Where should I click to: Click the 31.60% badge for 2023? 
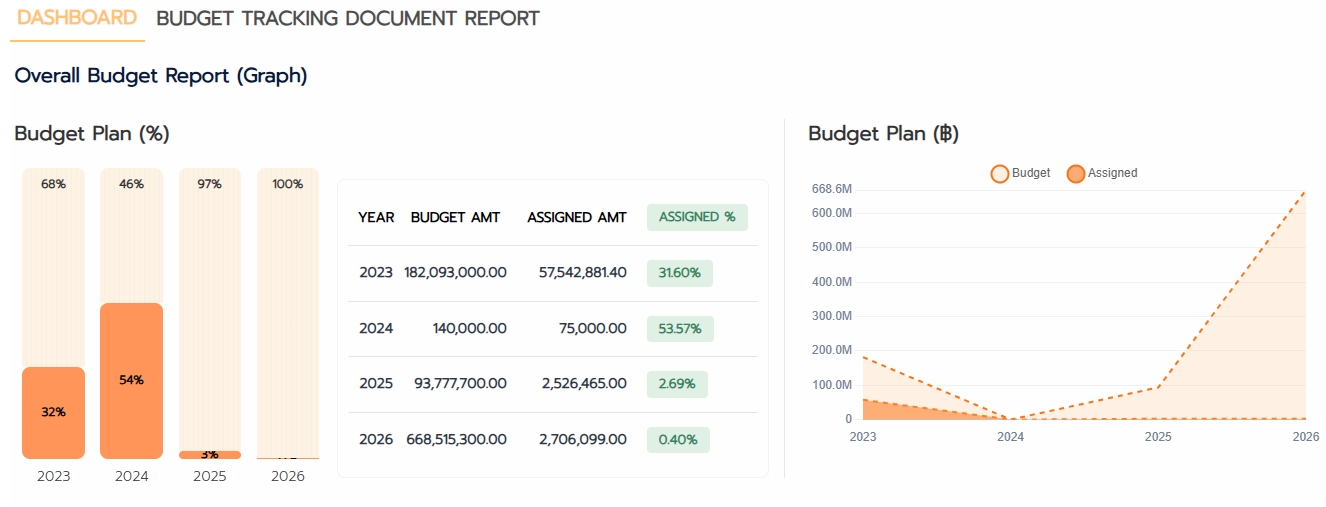(x=679, y=273)
